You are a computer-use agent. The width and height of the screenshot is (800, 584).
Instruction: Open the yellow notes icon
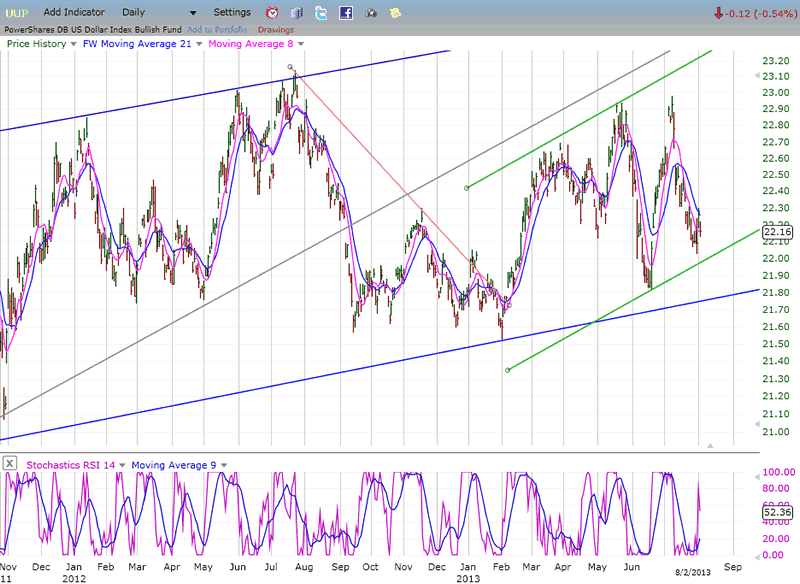pyautogui.click(x=395, y=13)
